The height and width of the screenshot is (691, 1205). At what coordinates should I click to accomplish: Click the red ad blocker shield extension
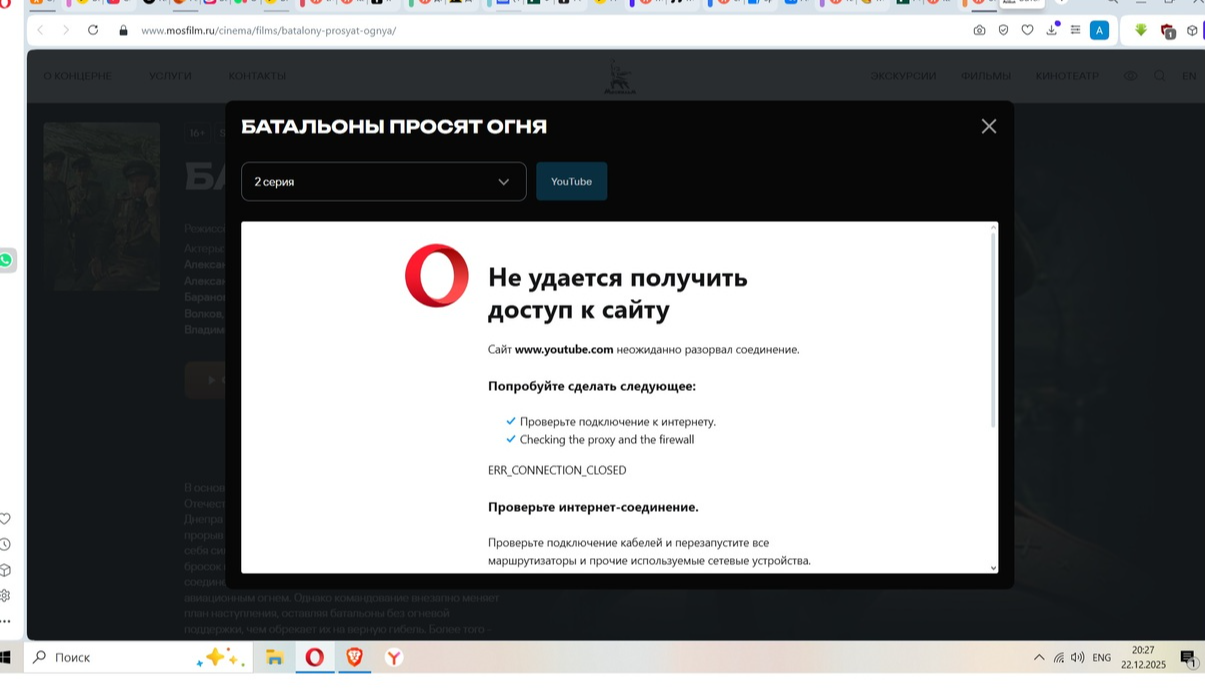[x=1167, y=31]
